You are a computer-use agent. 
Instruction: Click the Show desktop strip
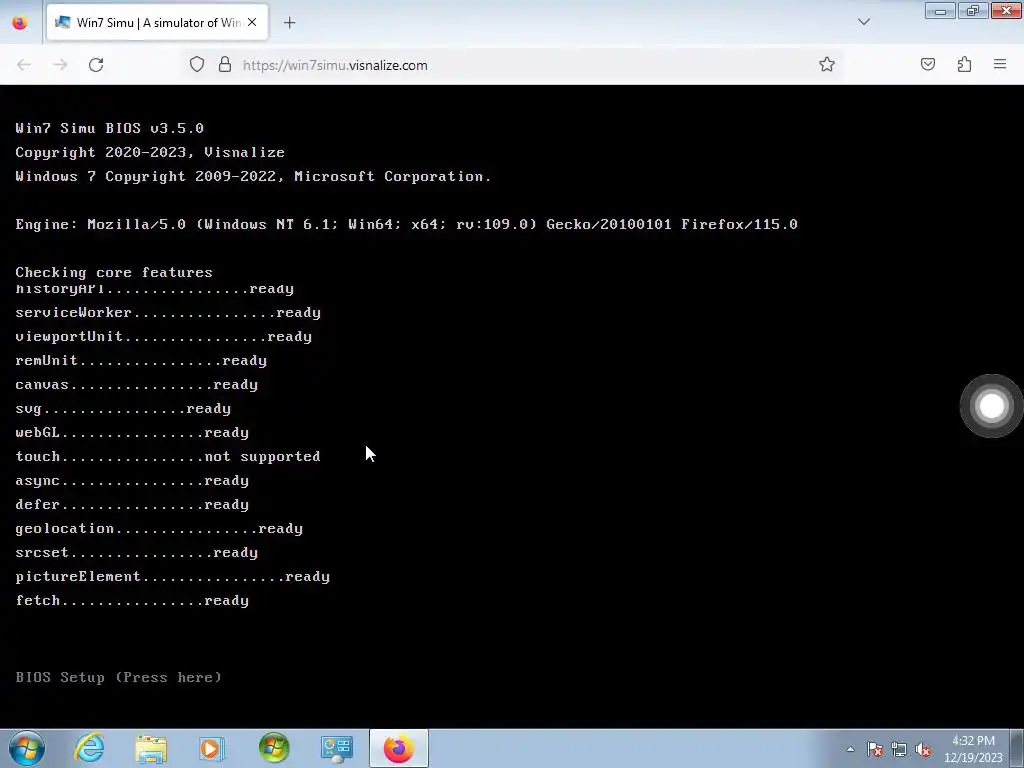pyautogui.click(x=1016, y=748)
